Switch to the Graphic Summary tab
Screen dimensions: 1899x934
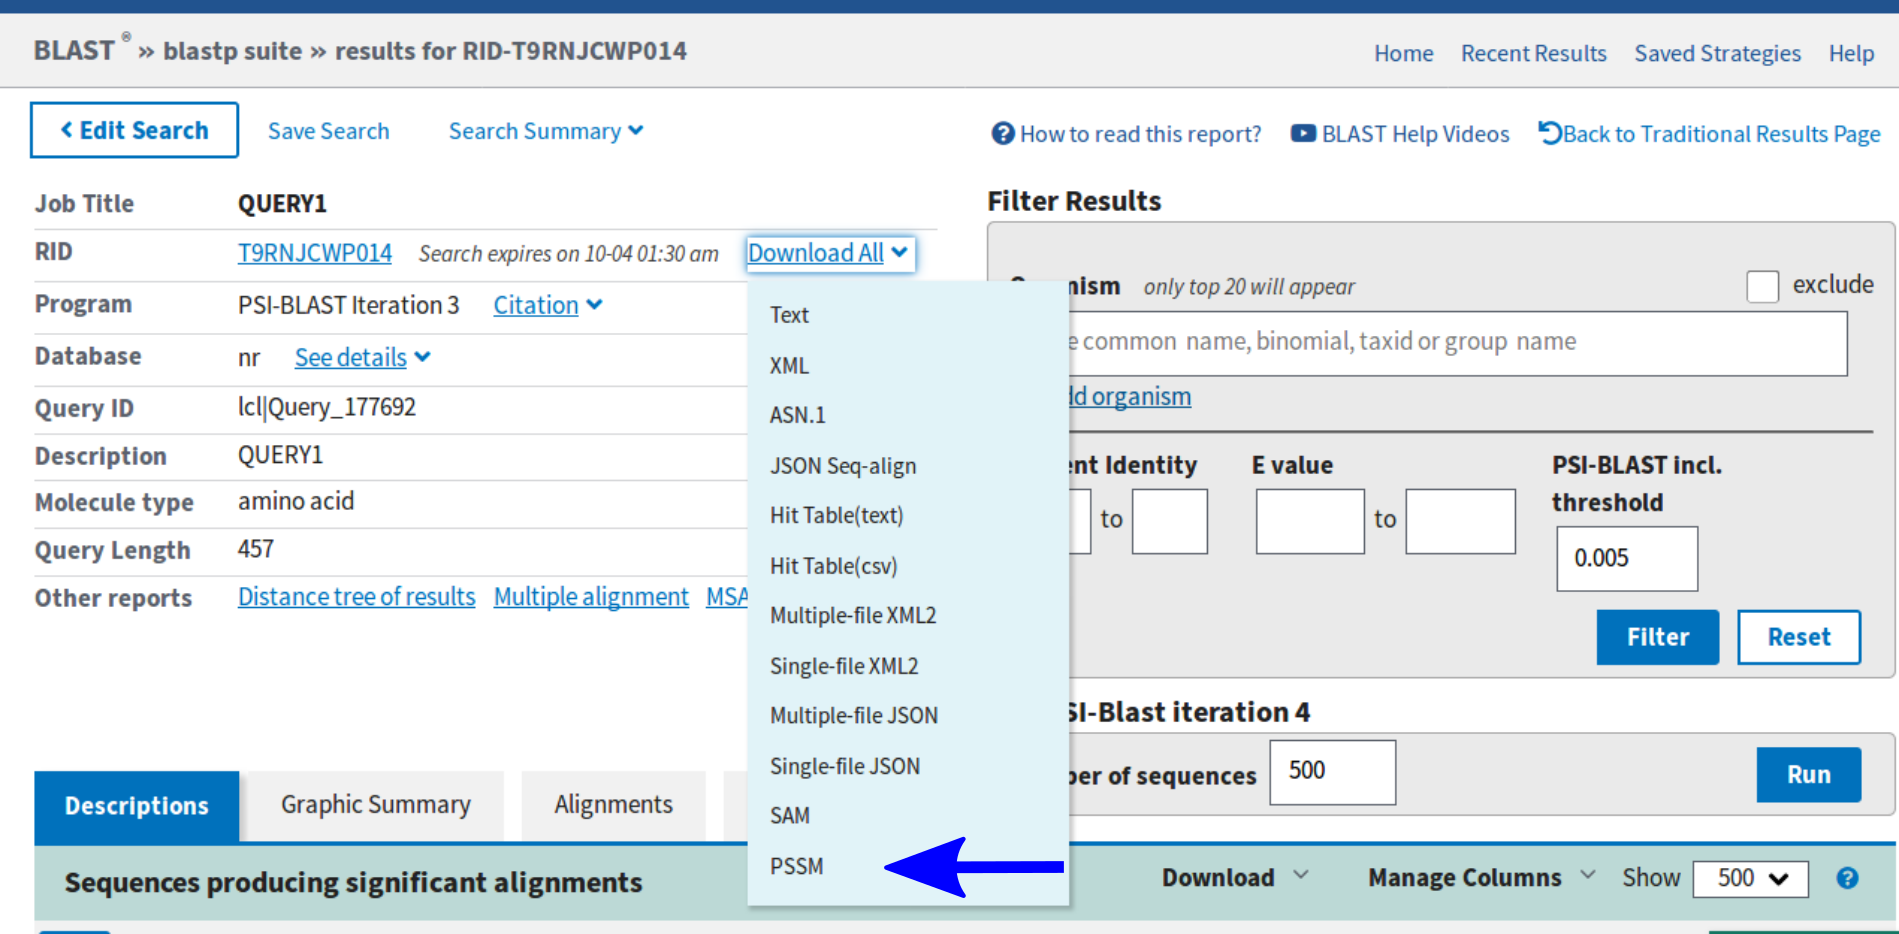[x=375, y=805]
